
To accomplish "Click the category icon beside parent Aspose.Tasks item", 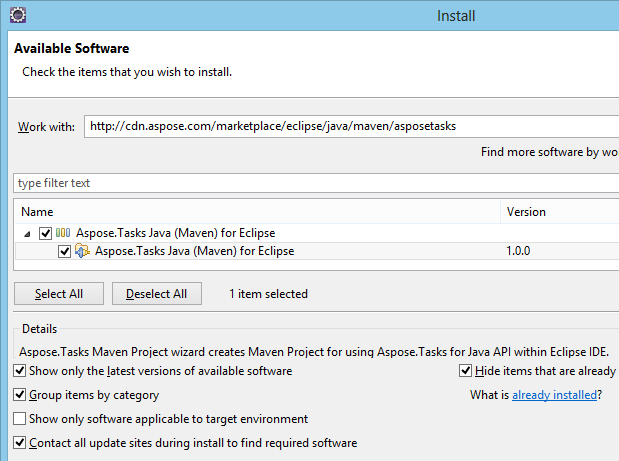I will click(x=63, y=233).
